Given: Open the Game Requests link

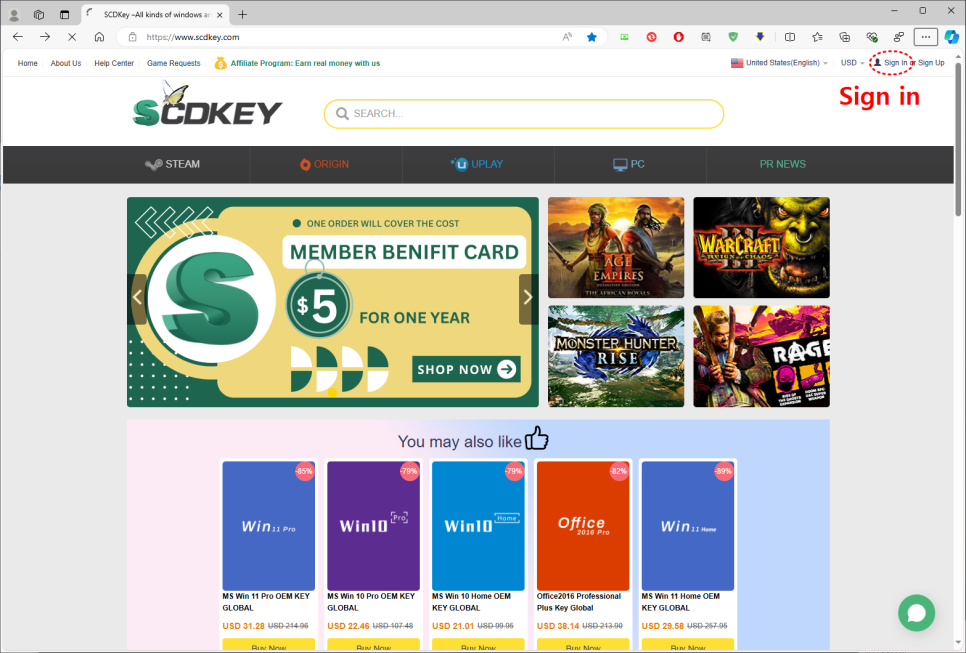Looking at the screenshot, I should tap(174, 63).
